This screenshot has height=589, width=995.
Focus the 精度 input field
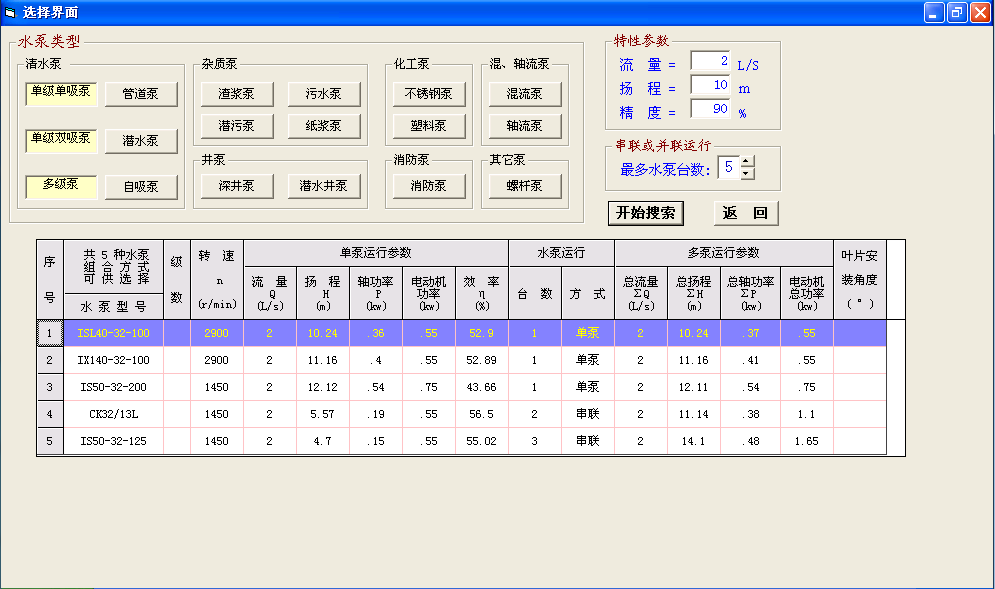(x=710, y=109)
